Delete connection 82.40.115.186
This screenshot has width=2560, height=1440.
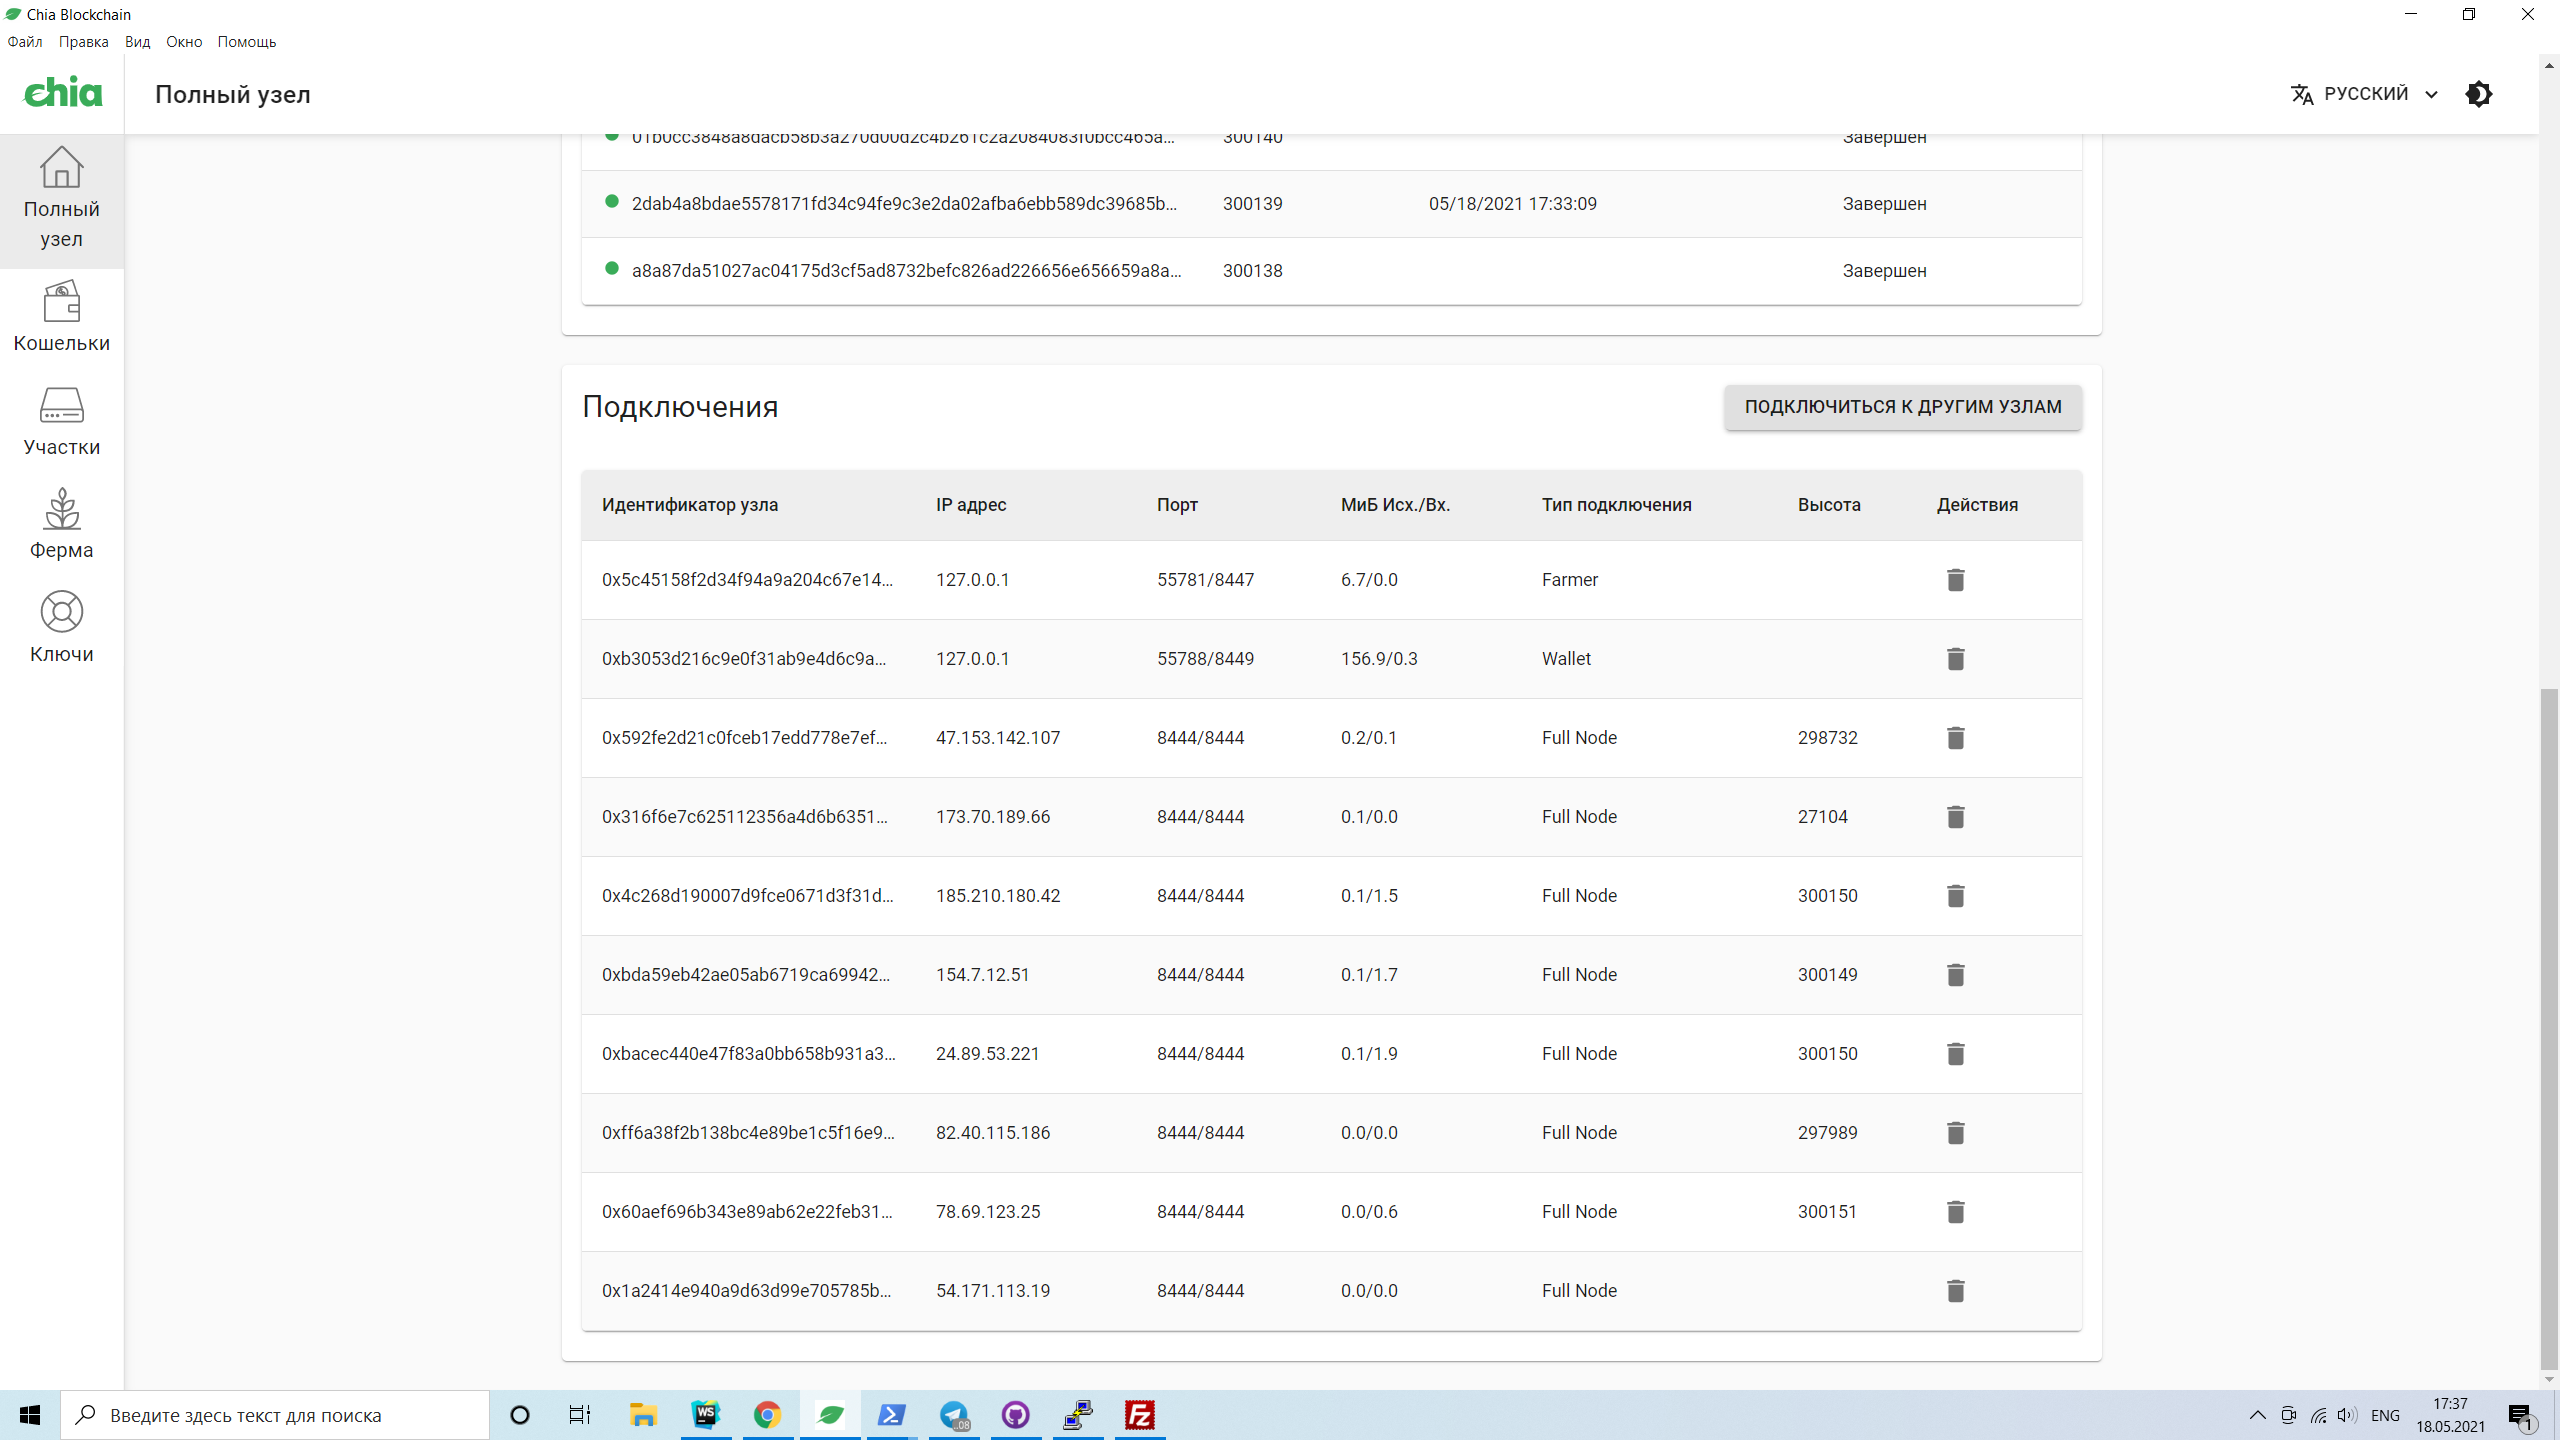coord(1956,1133)
